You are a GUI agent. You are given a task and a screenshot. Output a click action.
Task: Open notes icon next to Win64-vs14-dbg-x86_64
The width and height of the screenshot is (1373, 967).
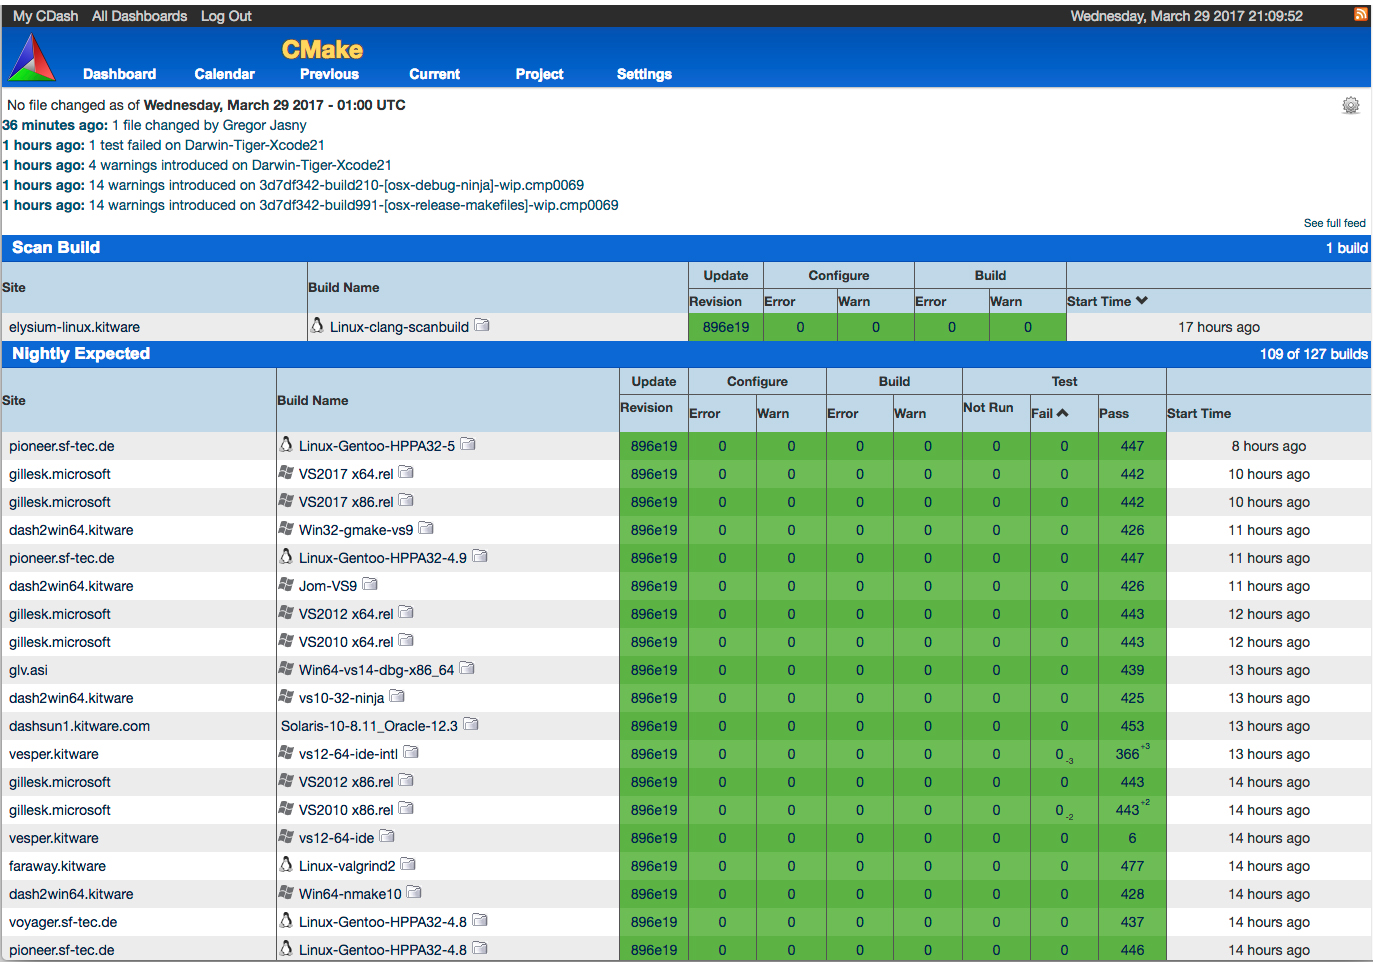click(467, 668)
